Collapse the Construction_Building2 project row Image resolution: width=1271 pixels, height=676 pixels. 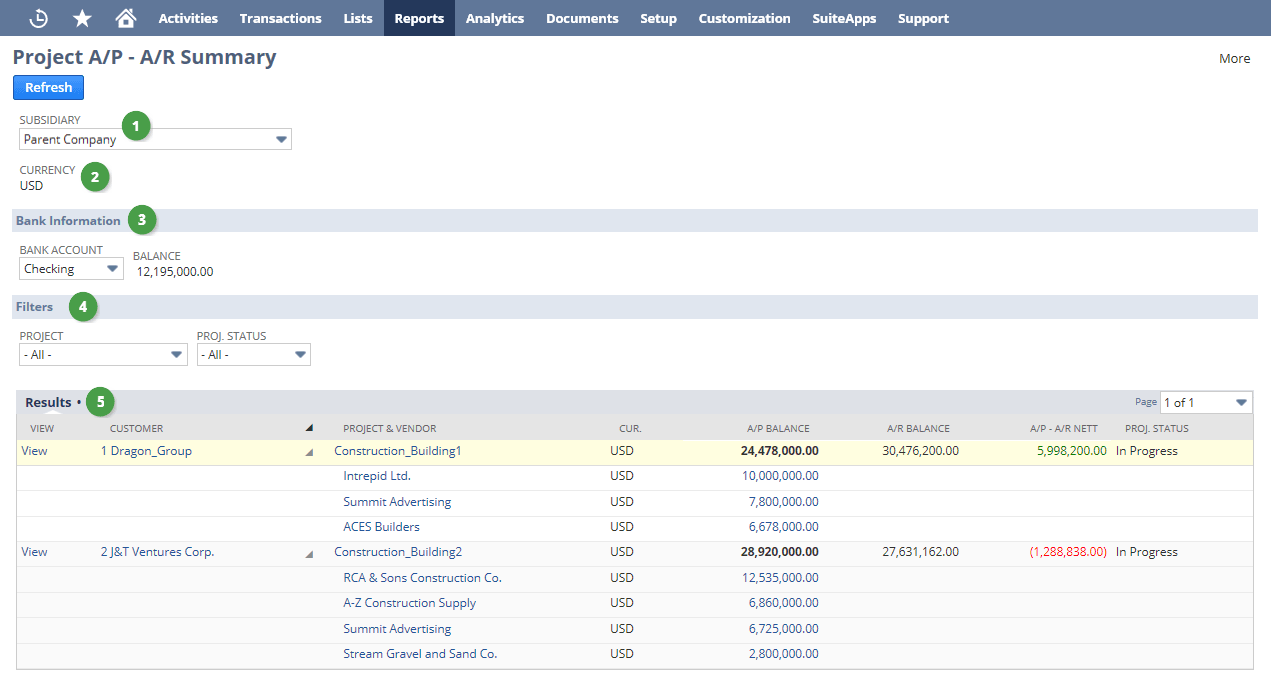pyautogui.click(x=309, y=553)
